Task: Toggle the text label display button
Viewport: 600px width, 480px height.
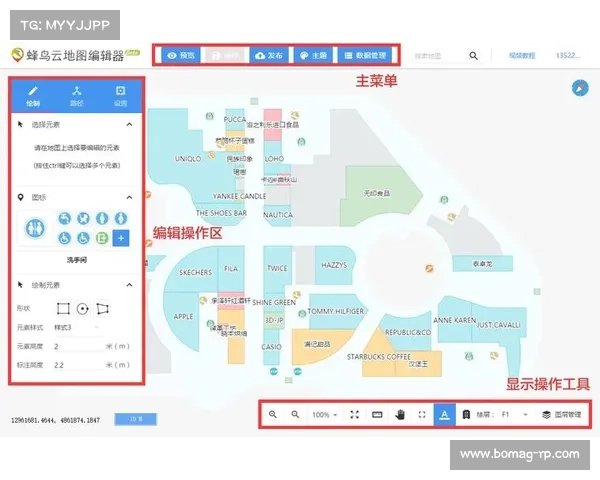Action: [444, 414]
